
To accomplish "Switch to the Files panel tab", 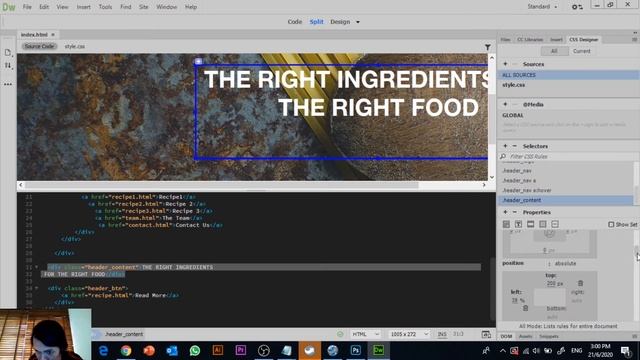I will (x=505, y=40).
